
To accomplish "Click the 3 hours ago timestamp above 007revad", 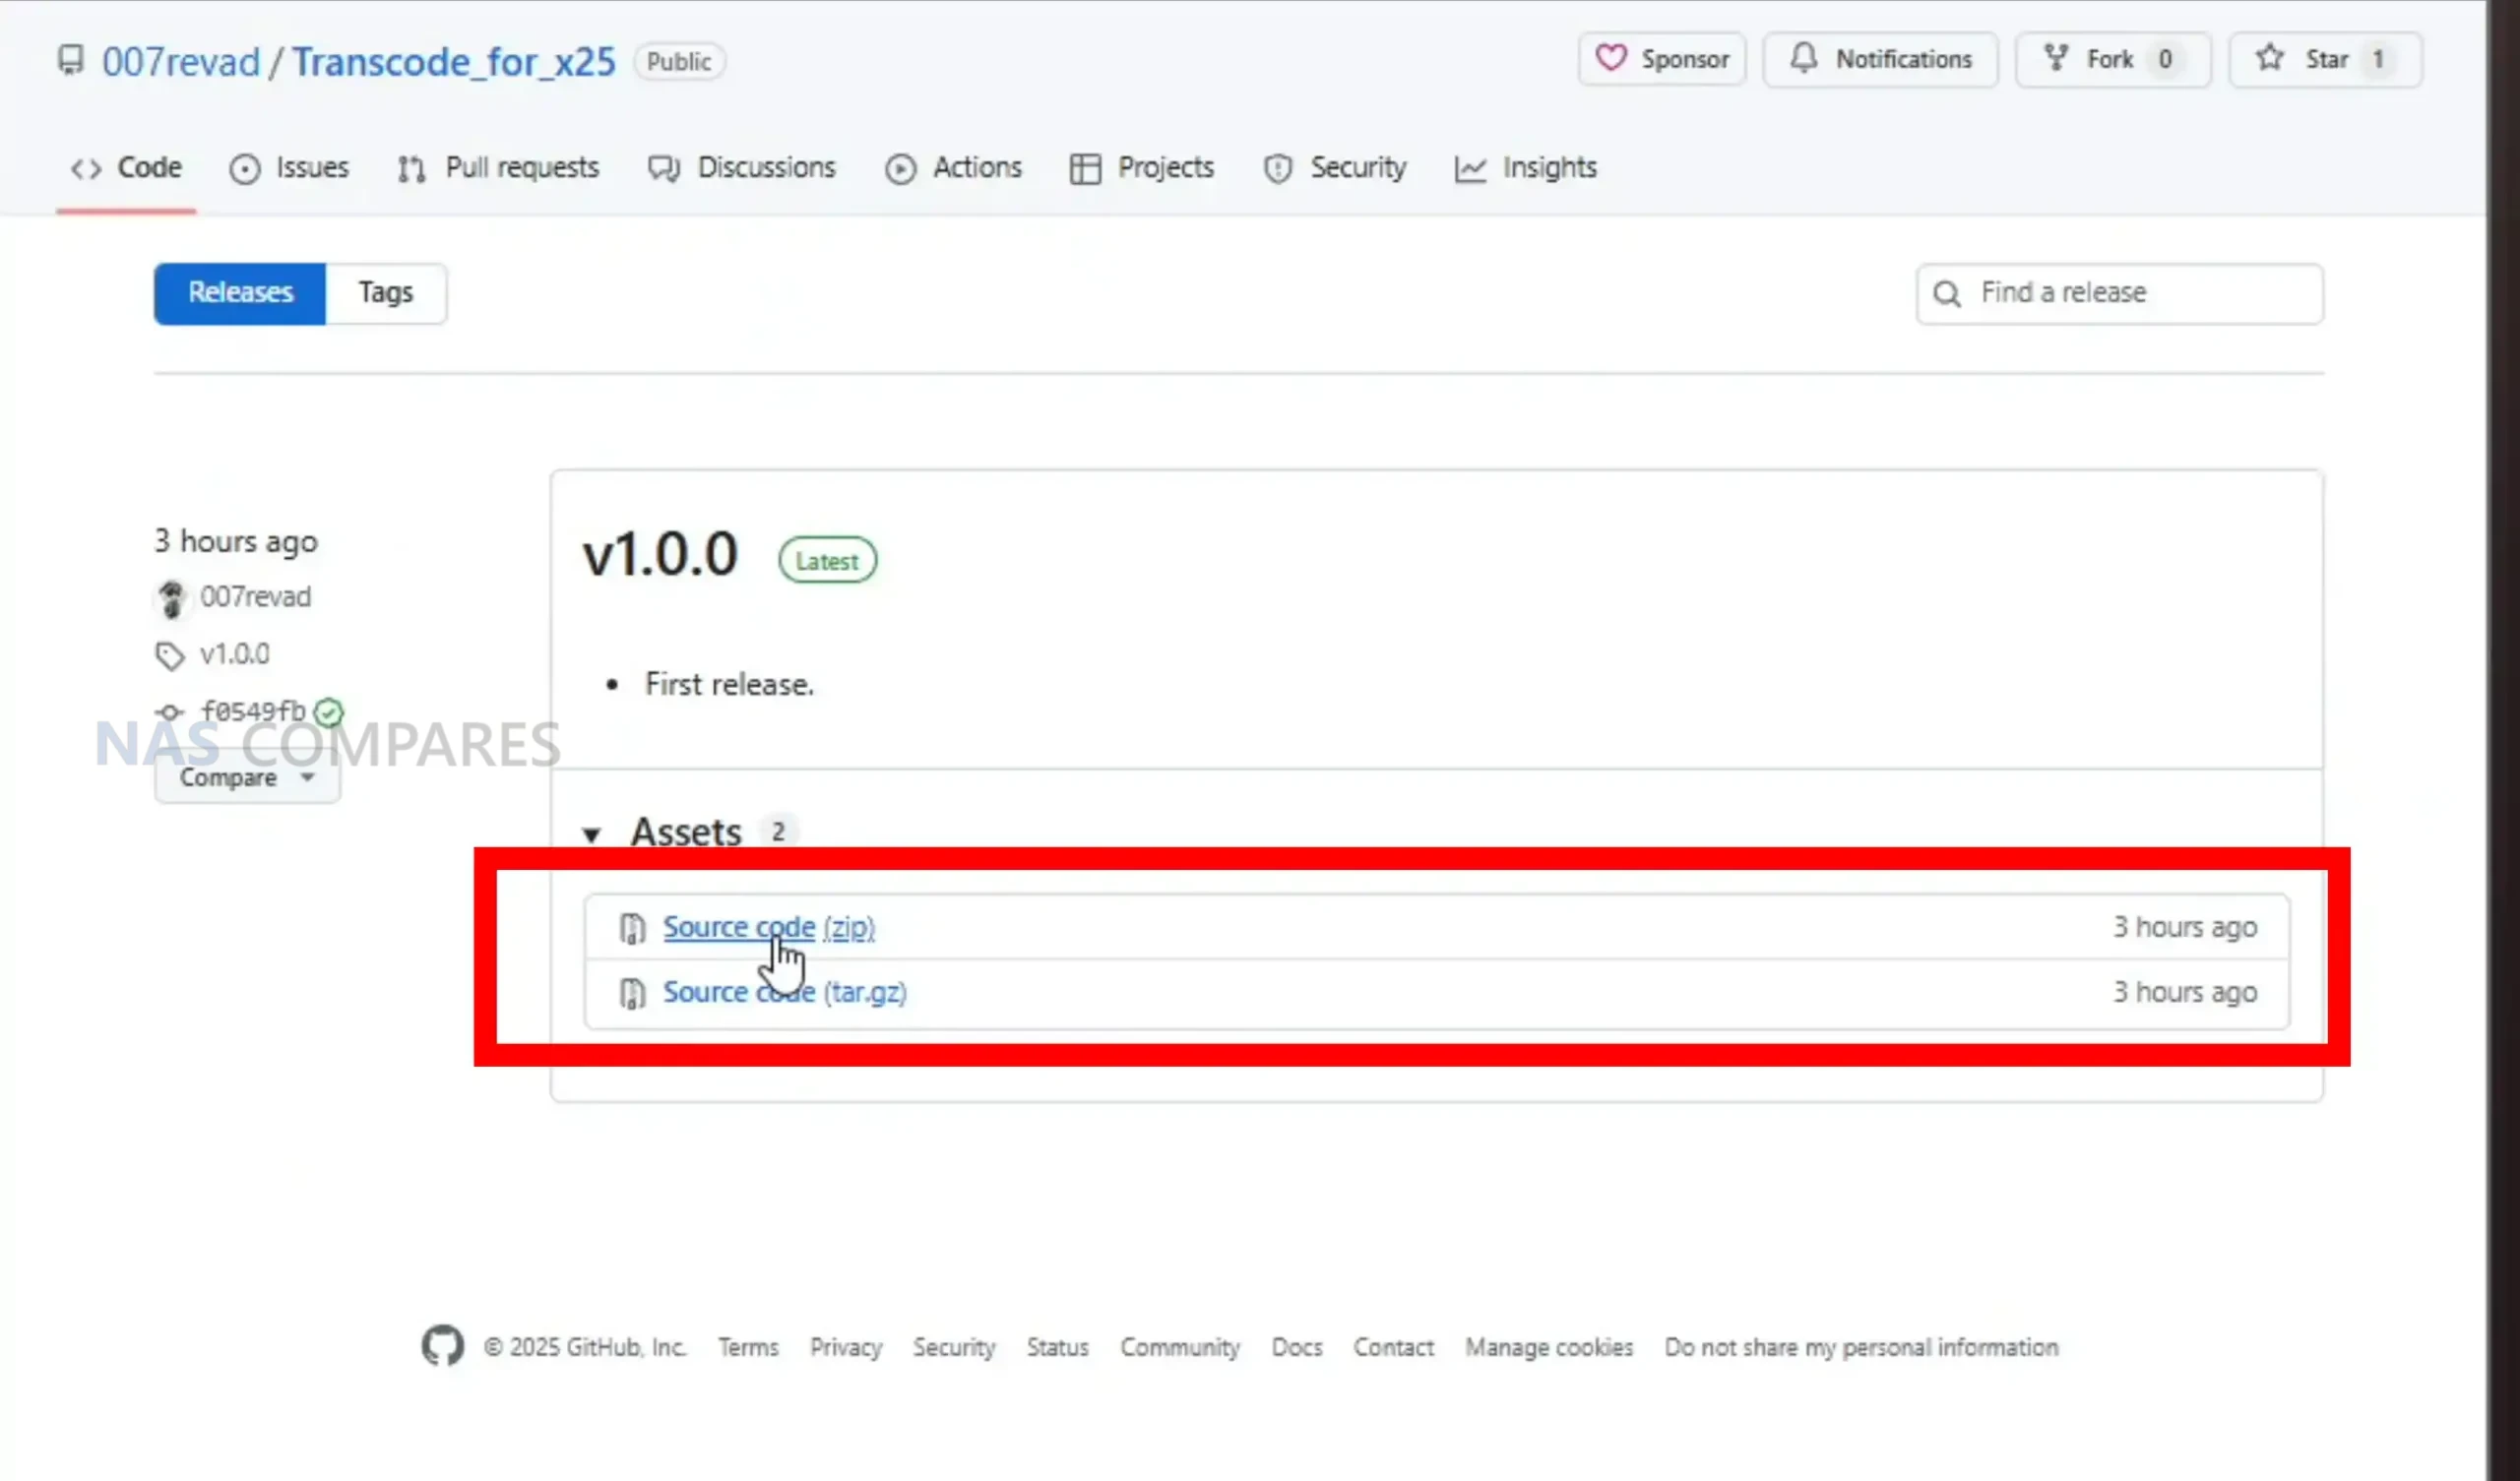I will [236, 541].
